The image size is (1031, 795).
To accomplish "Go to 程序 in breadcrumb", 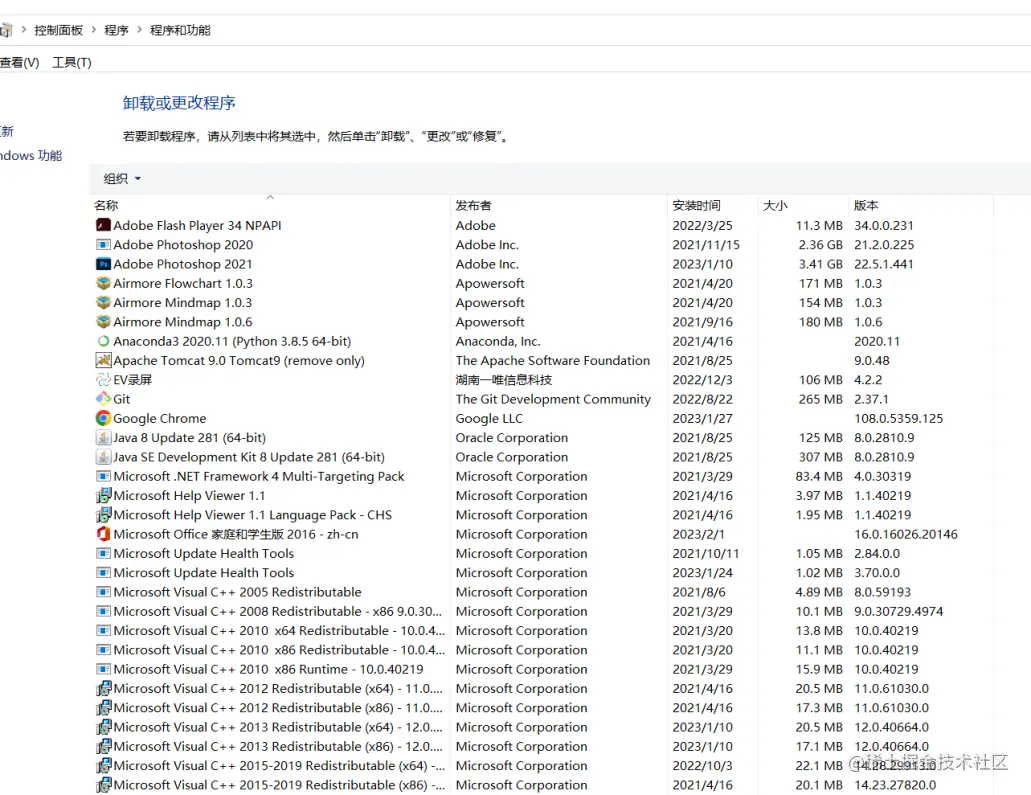I will tap(116, 30).
